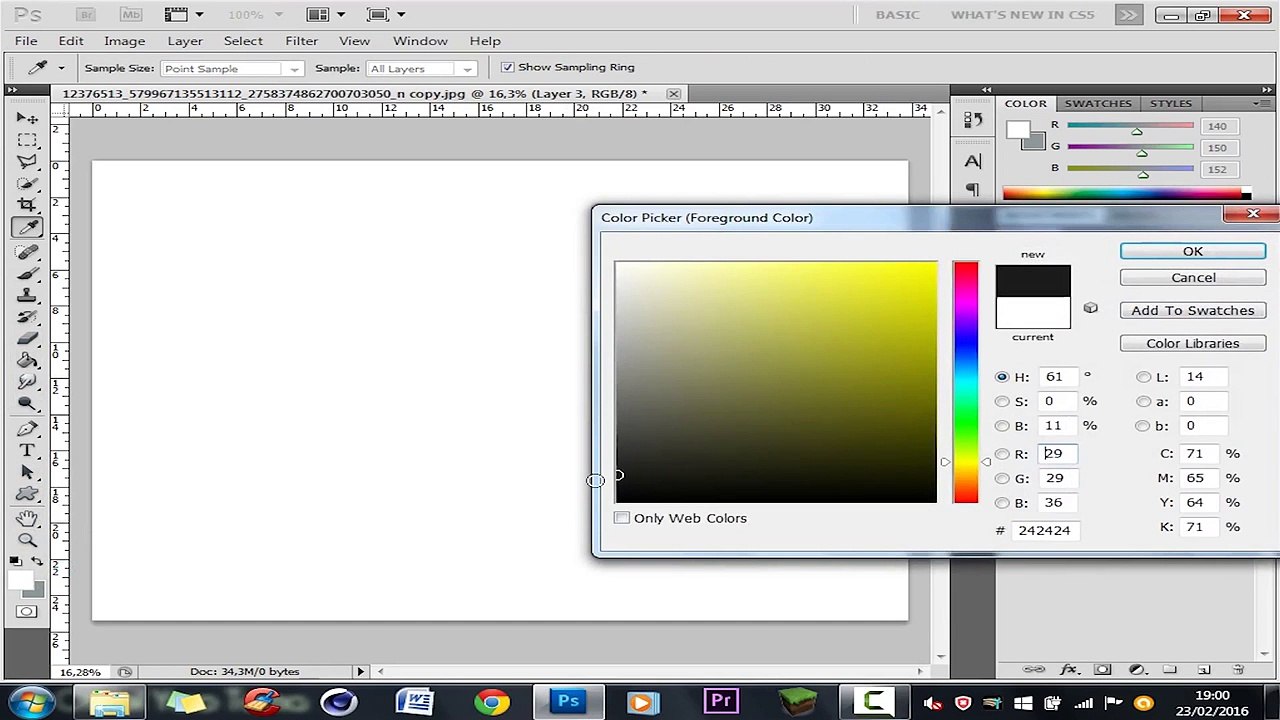Select the Quick Selection tool
Image resolution: width=1280 pixels, height=720 pixels.
click(27, 184)
